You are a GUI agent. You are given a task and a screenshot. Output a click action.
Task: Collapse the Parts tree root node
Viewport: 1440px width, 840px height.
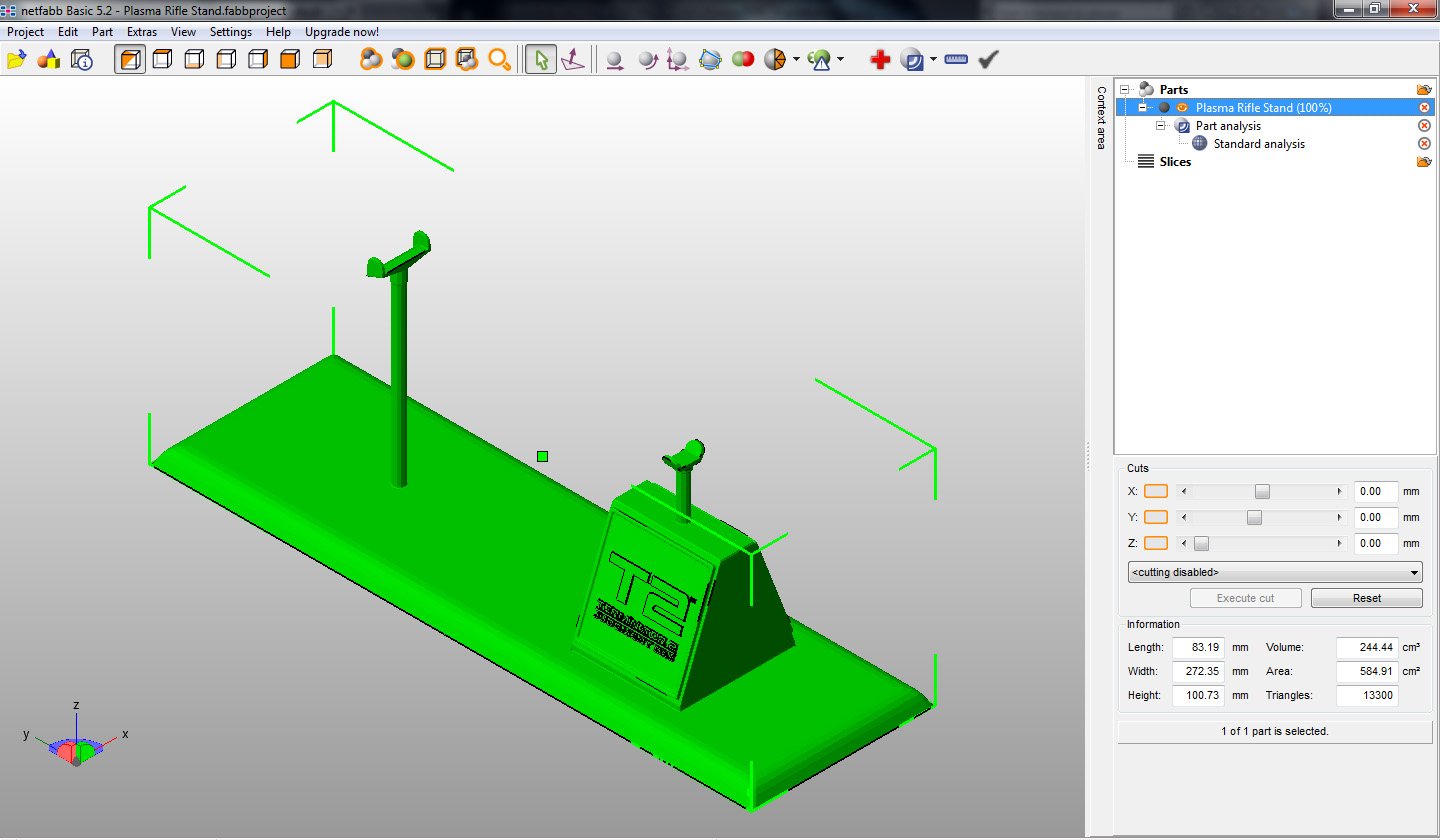(1125, 90)
